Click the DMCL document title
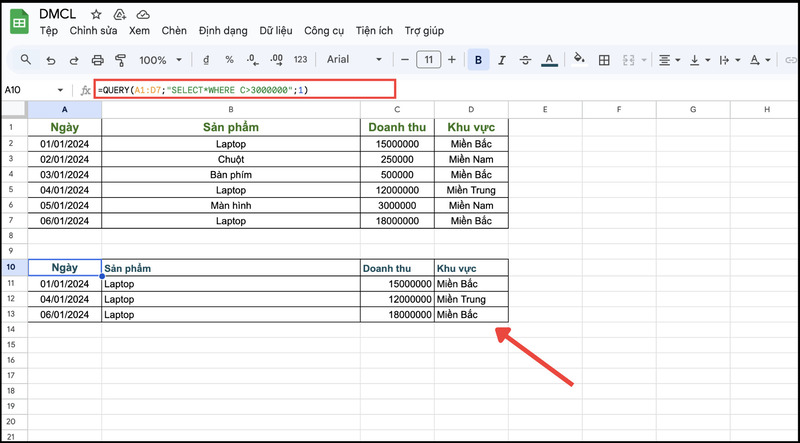800x443 pixels. coord(58,14)
